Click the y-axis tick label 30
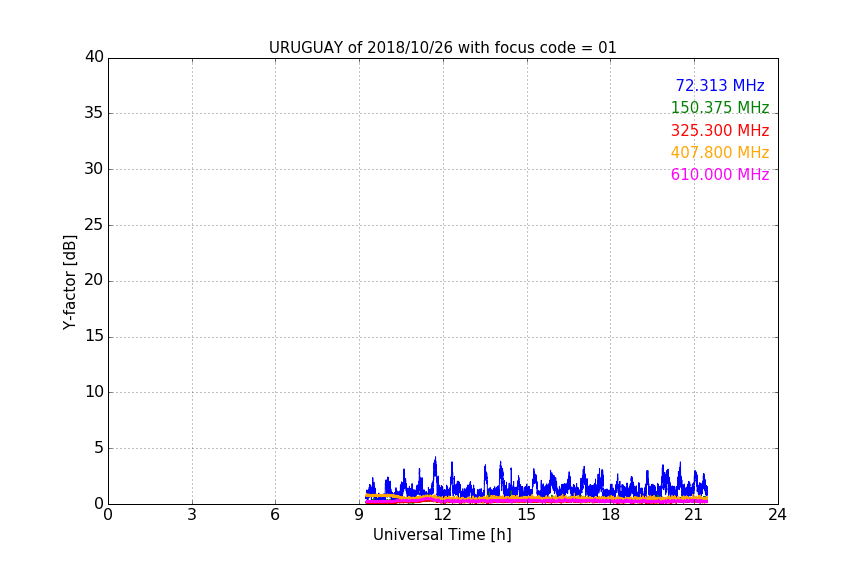Viewport: 864px width, 576px height. (x=94, y=169)
